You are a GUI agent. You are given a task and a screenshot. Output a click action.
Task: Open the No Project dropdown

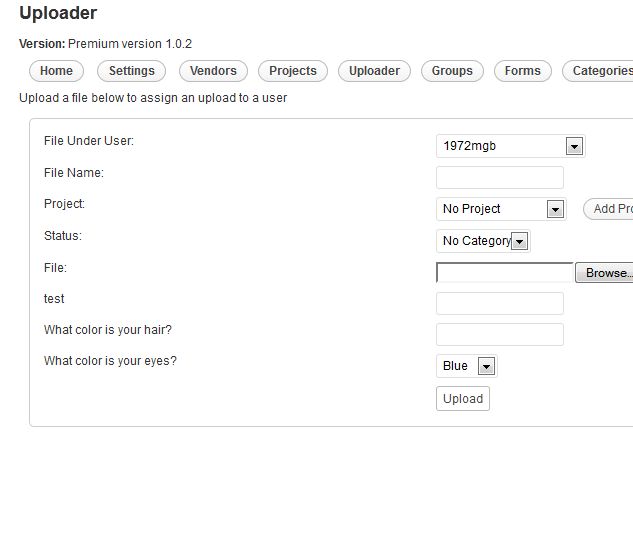pyautogui.click(x=501, y=209)
